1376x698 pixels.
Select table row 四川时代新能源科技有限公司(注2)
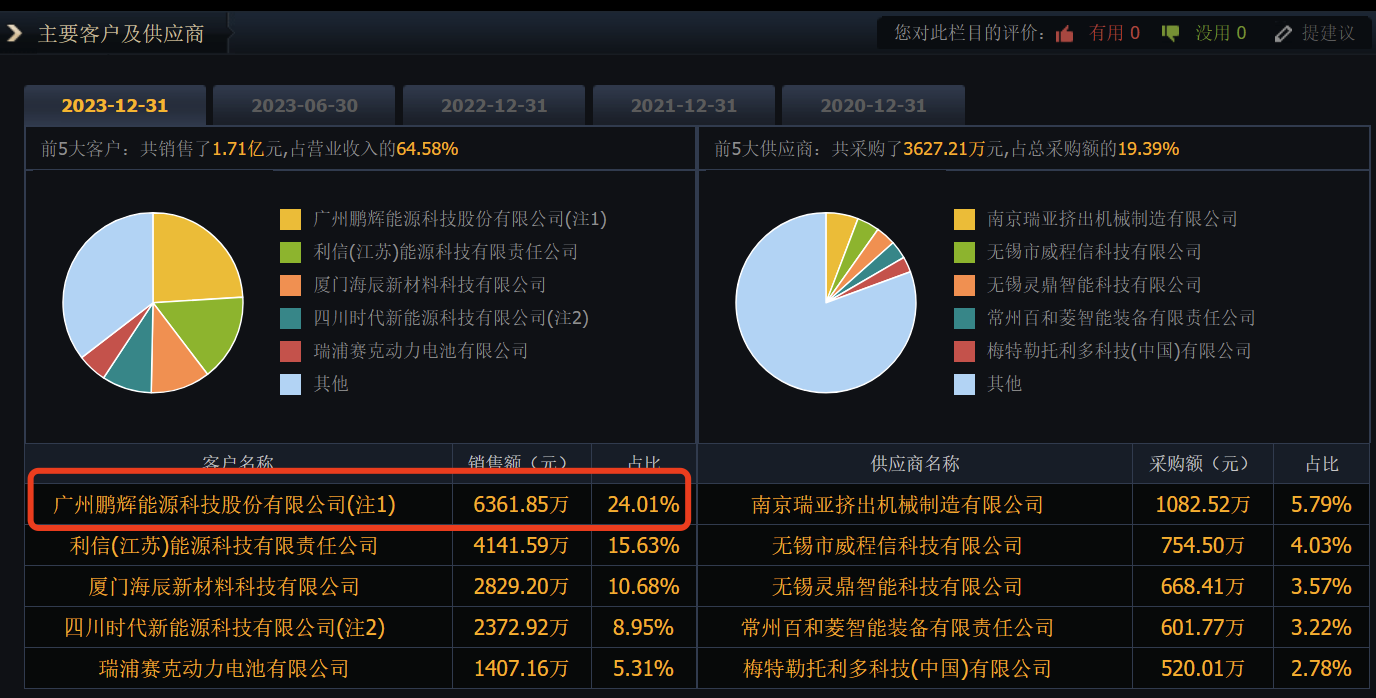pos(360,628)
